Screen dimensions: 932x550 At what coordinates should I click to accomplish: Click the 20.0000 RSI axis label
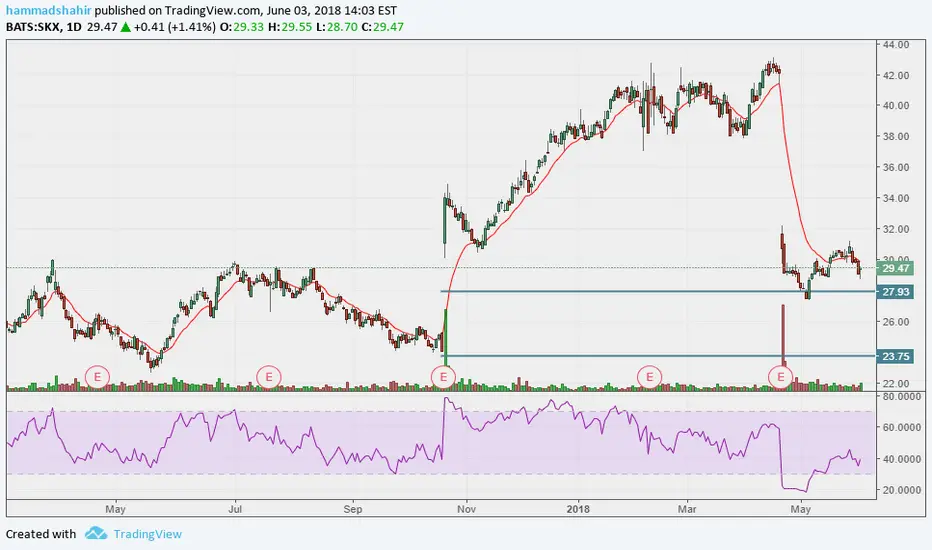tap(902, 490)
